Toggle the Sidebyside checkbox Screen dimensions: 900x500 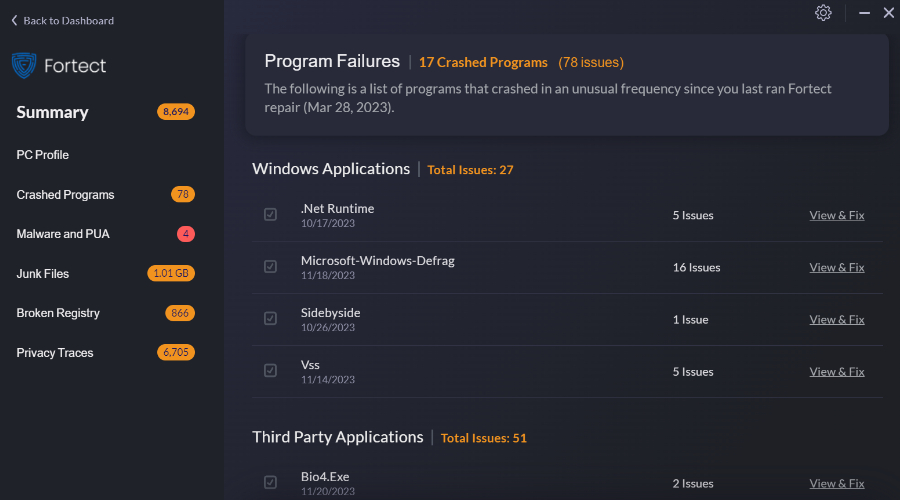[x=270, y=319]
